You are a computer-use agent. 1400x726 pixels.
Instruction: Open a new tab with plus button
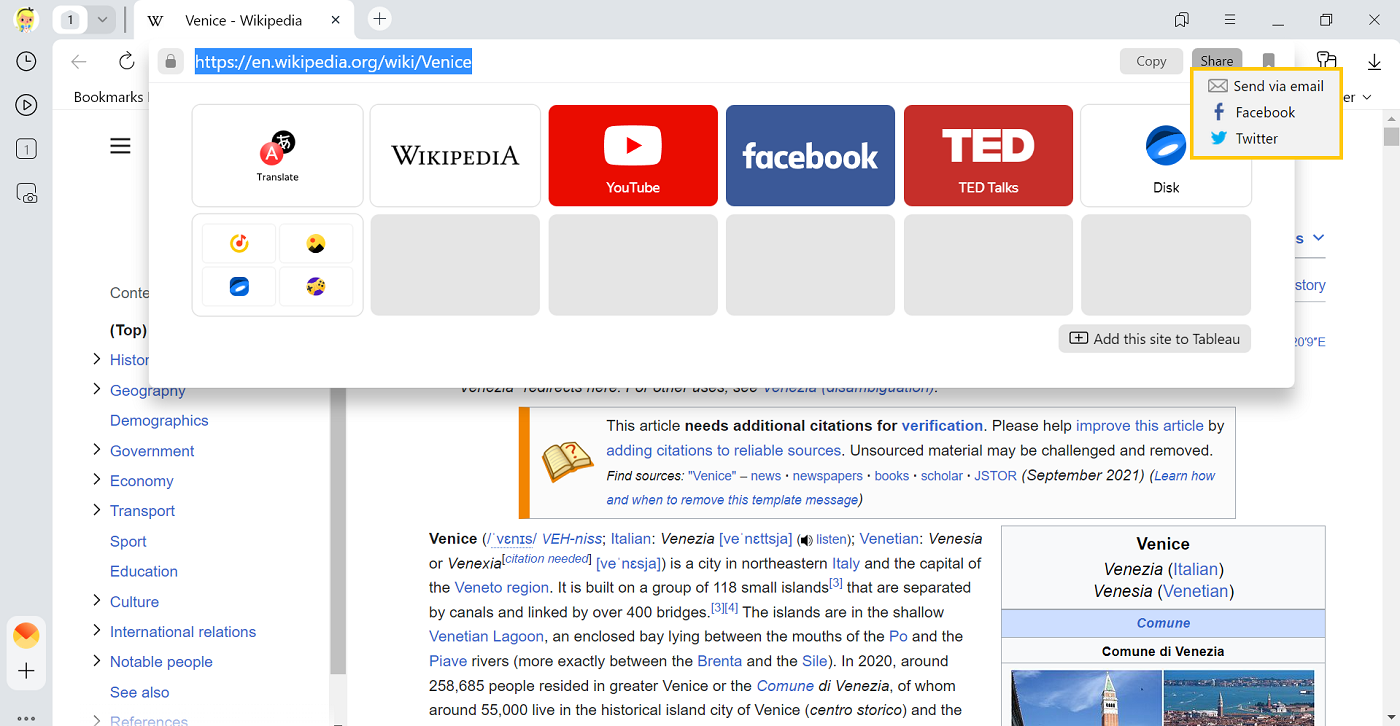pos(380,19)
